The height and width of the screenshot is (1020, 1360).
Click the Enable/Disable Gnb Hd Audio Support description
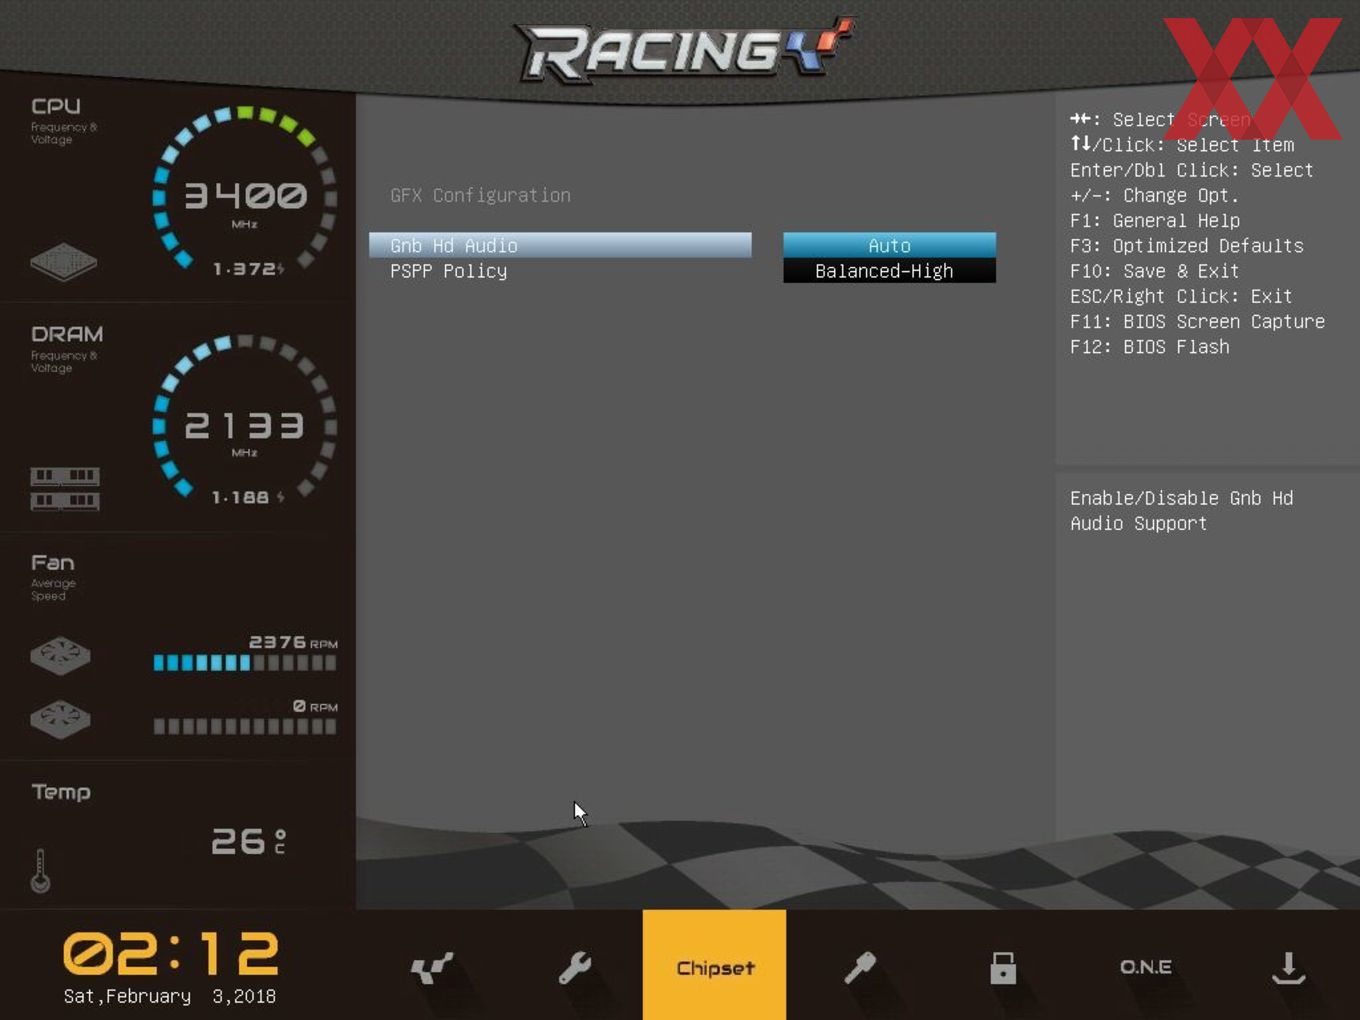[x=1181, y=511]
